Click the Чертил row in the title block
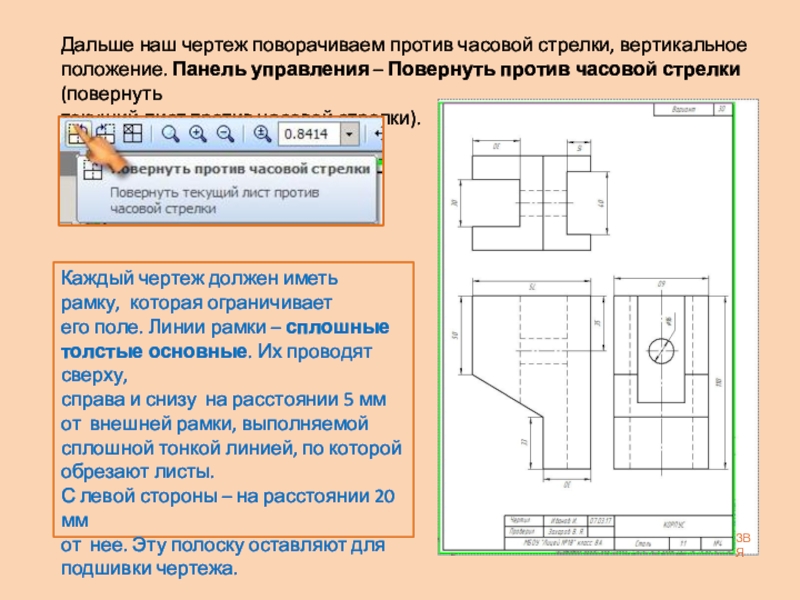800x600 pixels. pos(559,521)
